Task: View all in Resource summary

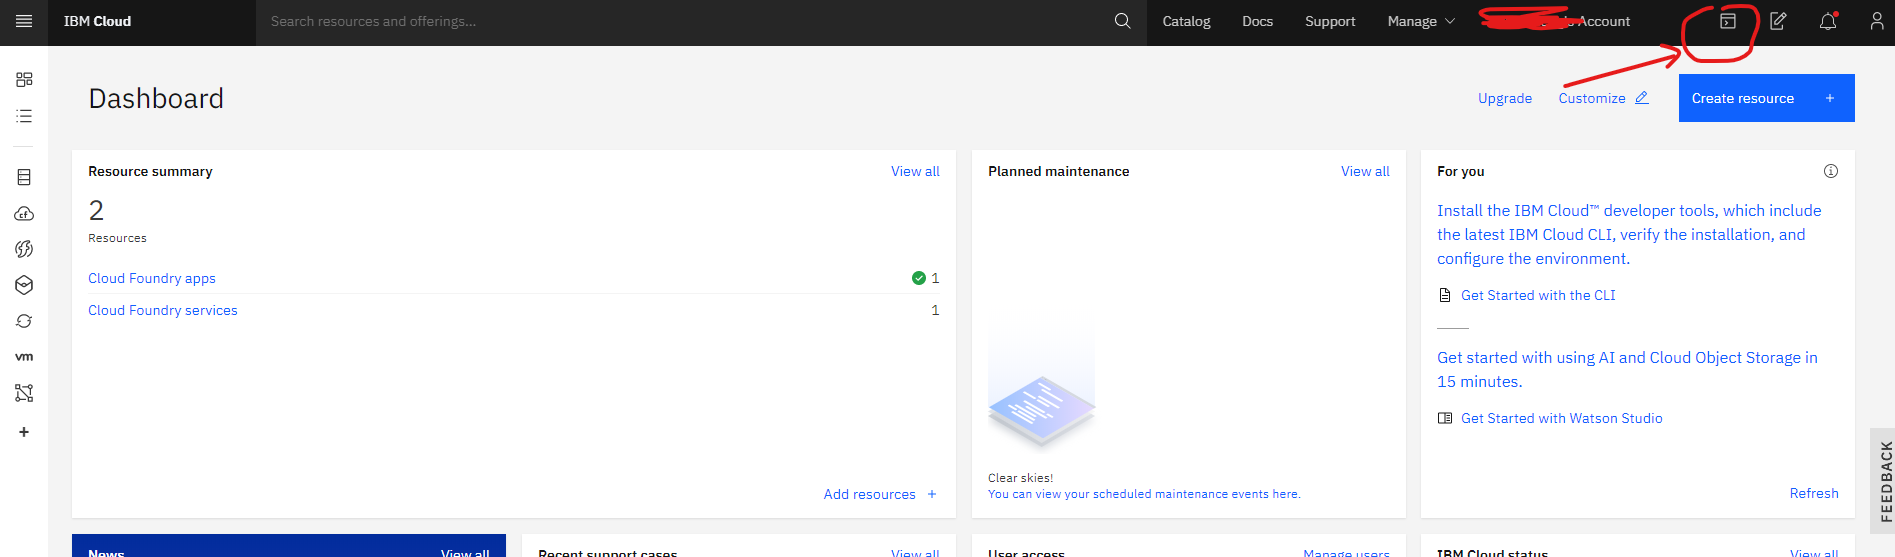Action: (x=915, y=171)
